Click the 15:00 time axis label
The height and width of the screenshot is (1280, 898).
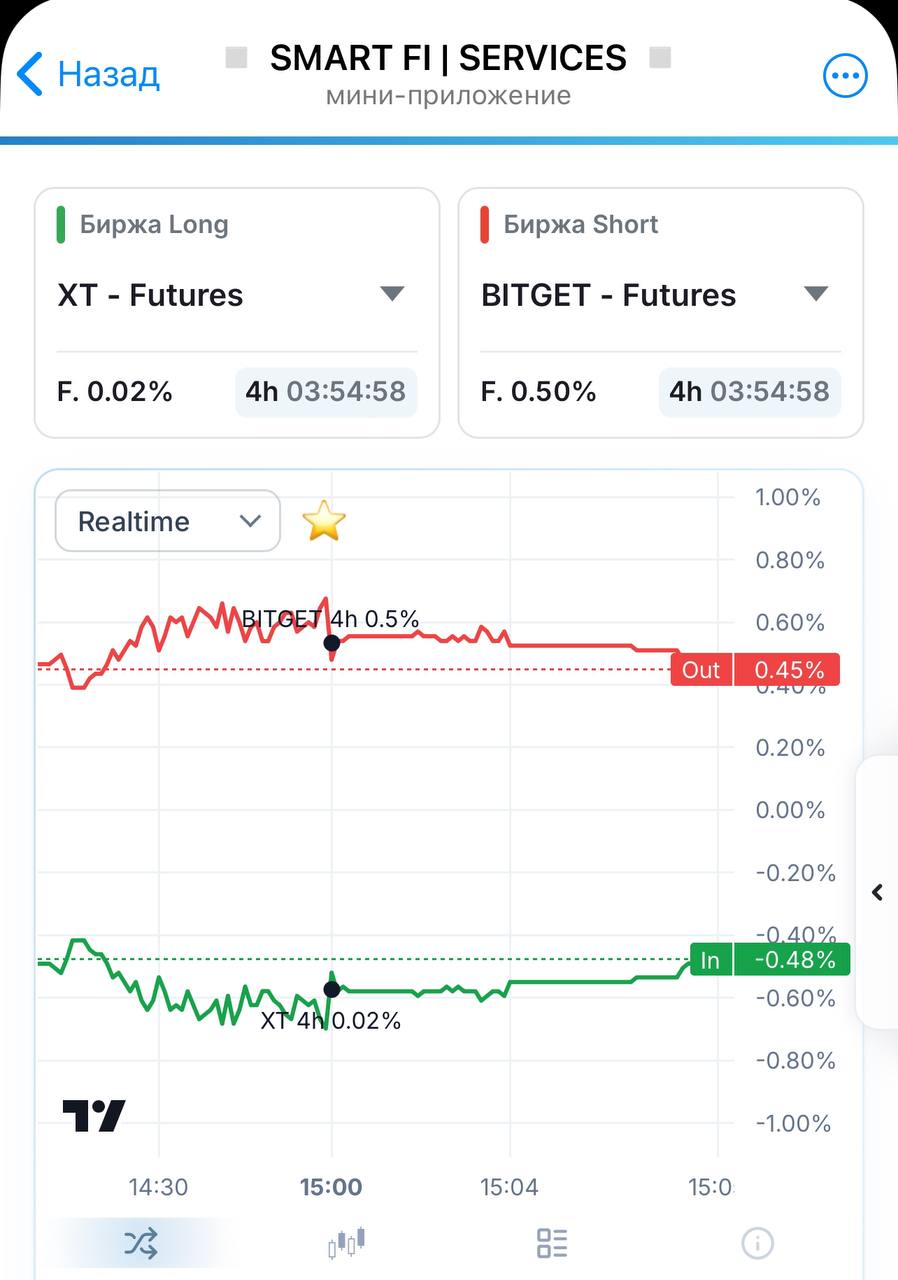[x=331, y=1187]
